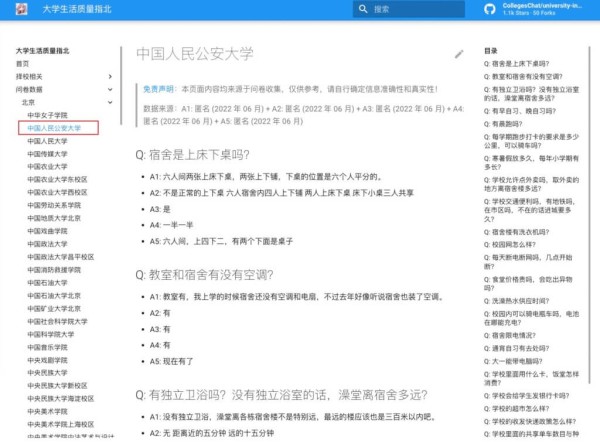The height and width of the screenshot is (444, 600).
Task: Jump to 有早自习、晚自习吗 in contents
Action: pos(520,111)
